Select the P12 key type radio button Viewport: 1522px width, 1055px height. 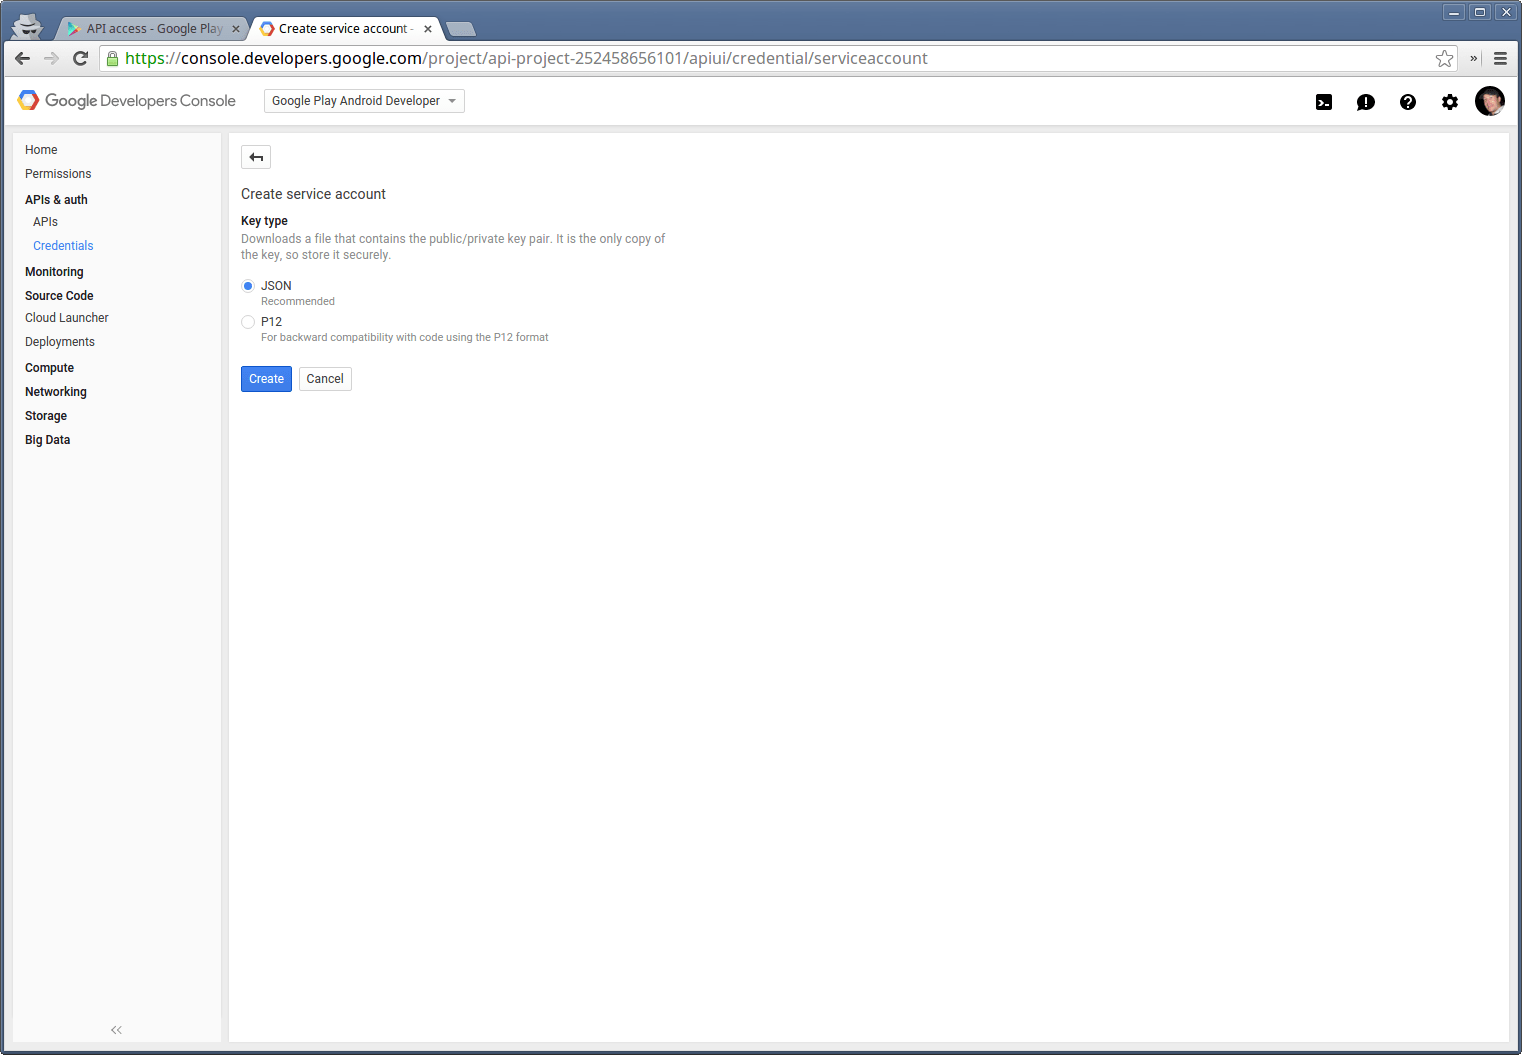tap(248, 322)
